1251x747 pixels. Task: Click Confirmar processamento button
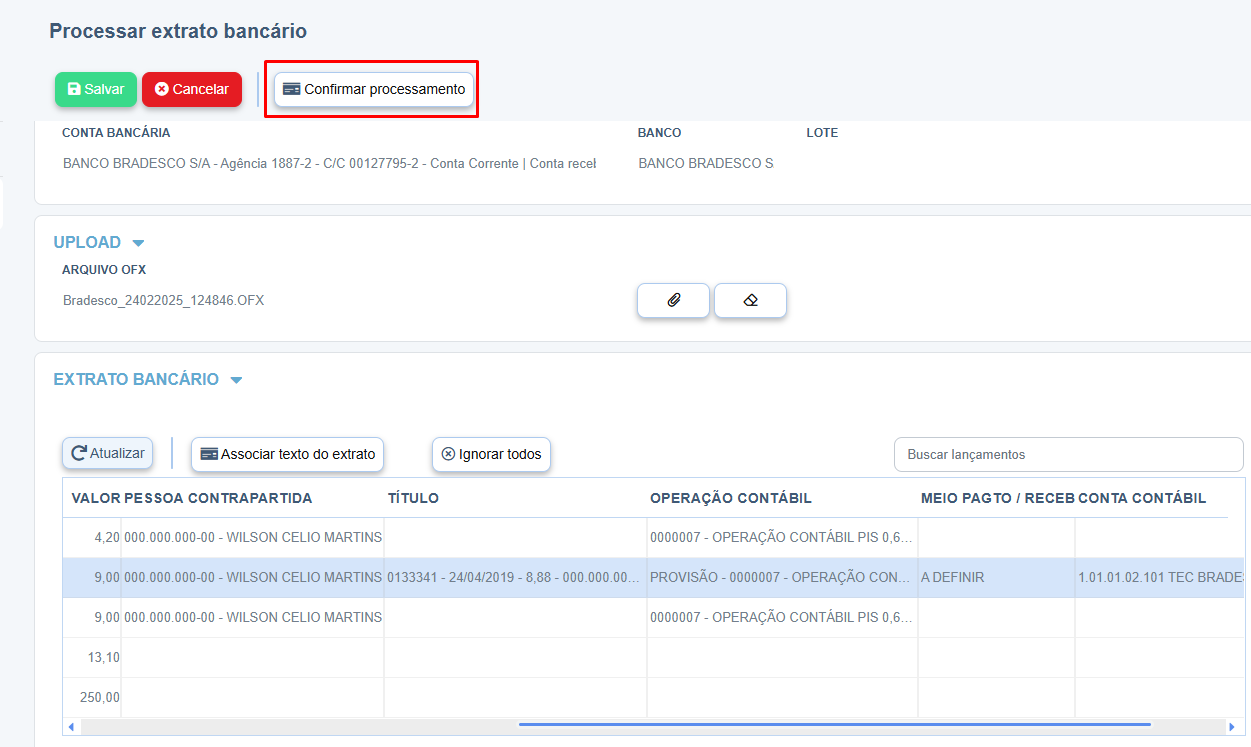point(374,89)
